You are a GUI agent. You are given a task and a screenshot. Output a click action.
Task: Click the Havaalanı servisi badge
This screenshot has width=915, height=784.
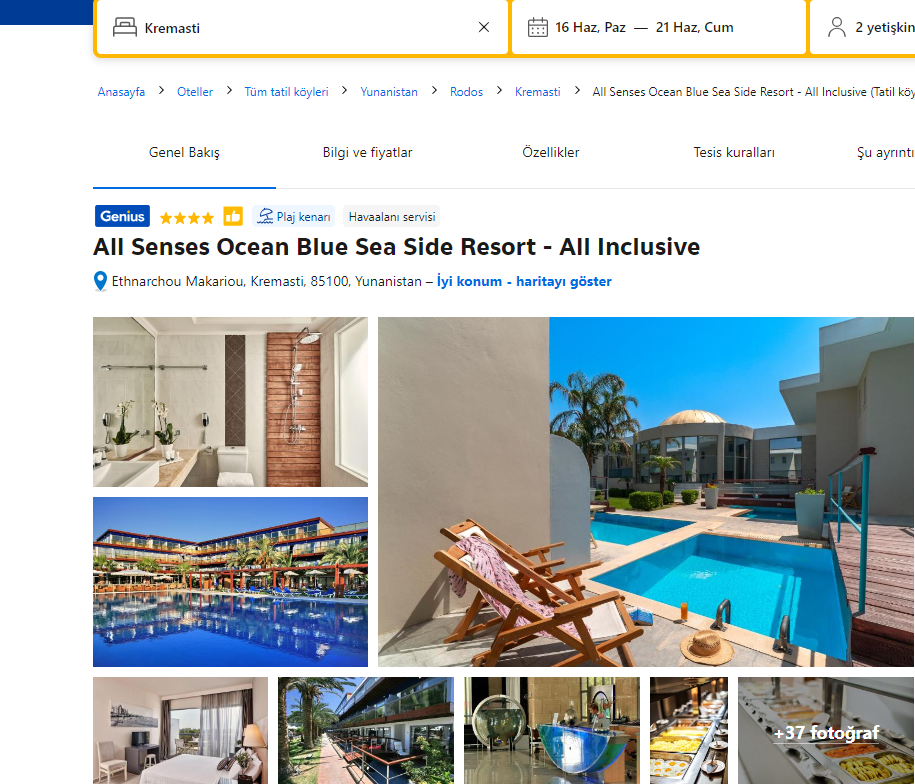coord(392,216)
